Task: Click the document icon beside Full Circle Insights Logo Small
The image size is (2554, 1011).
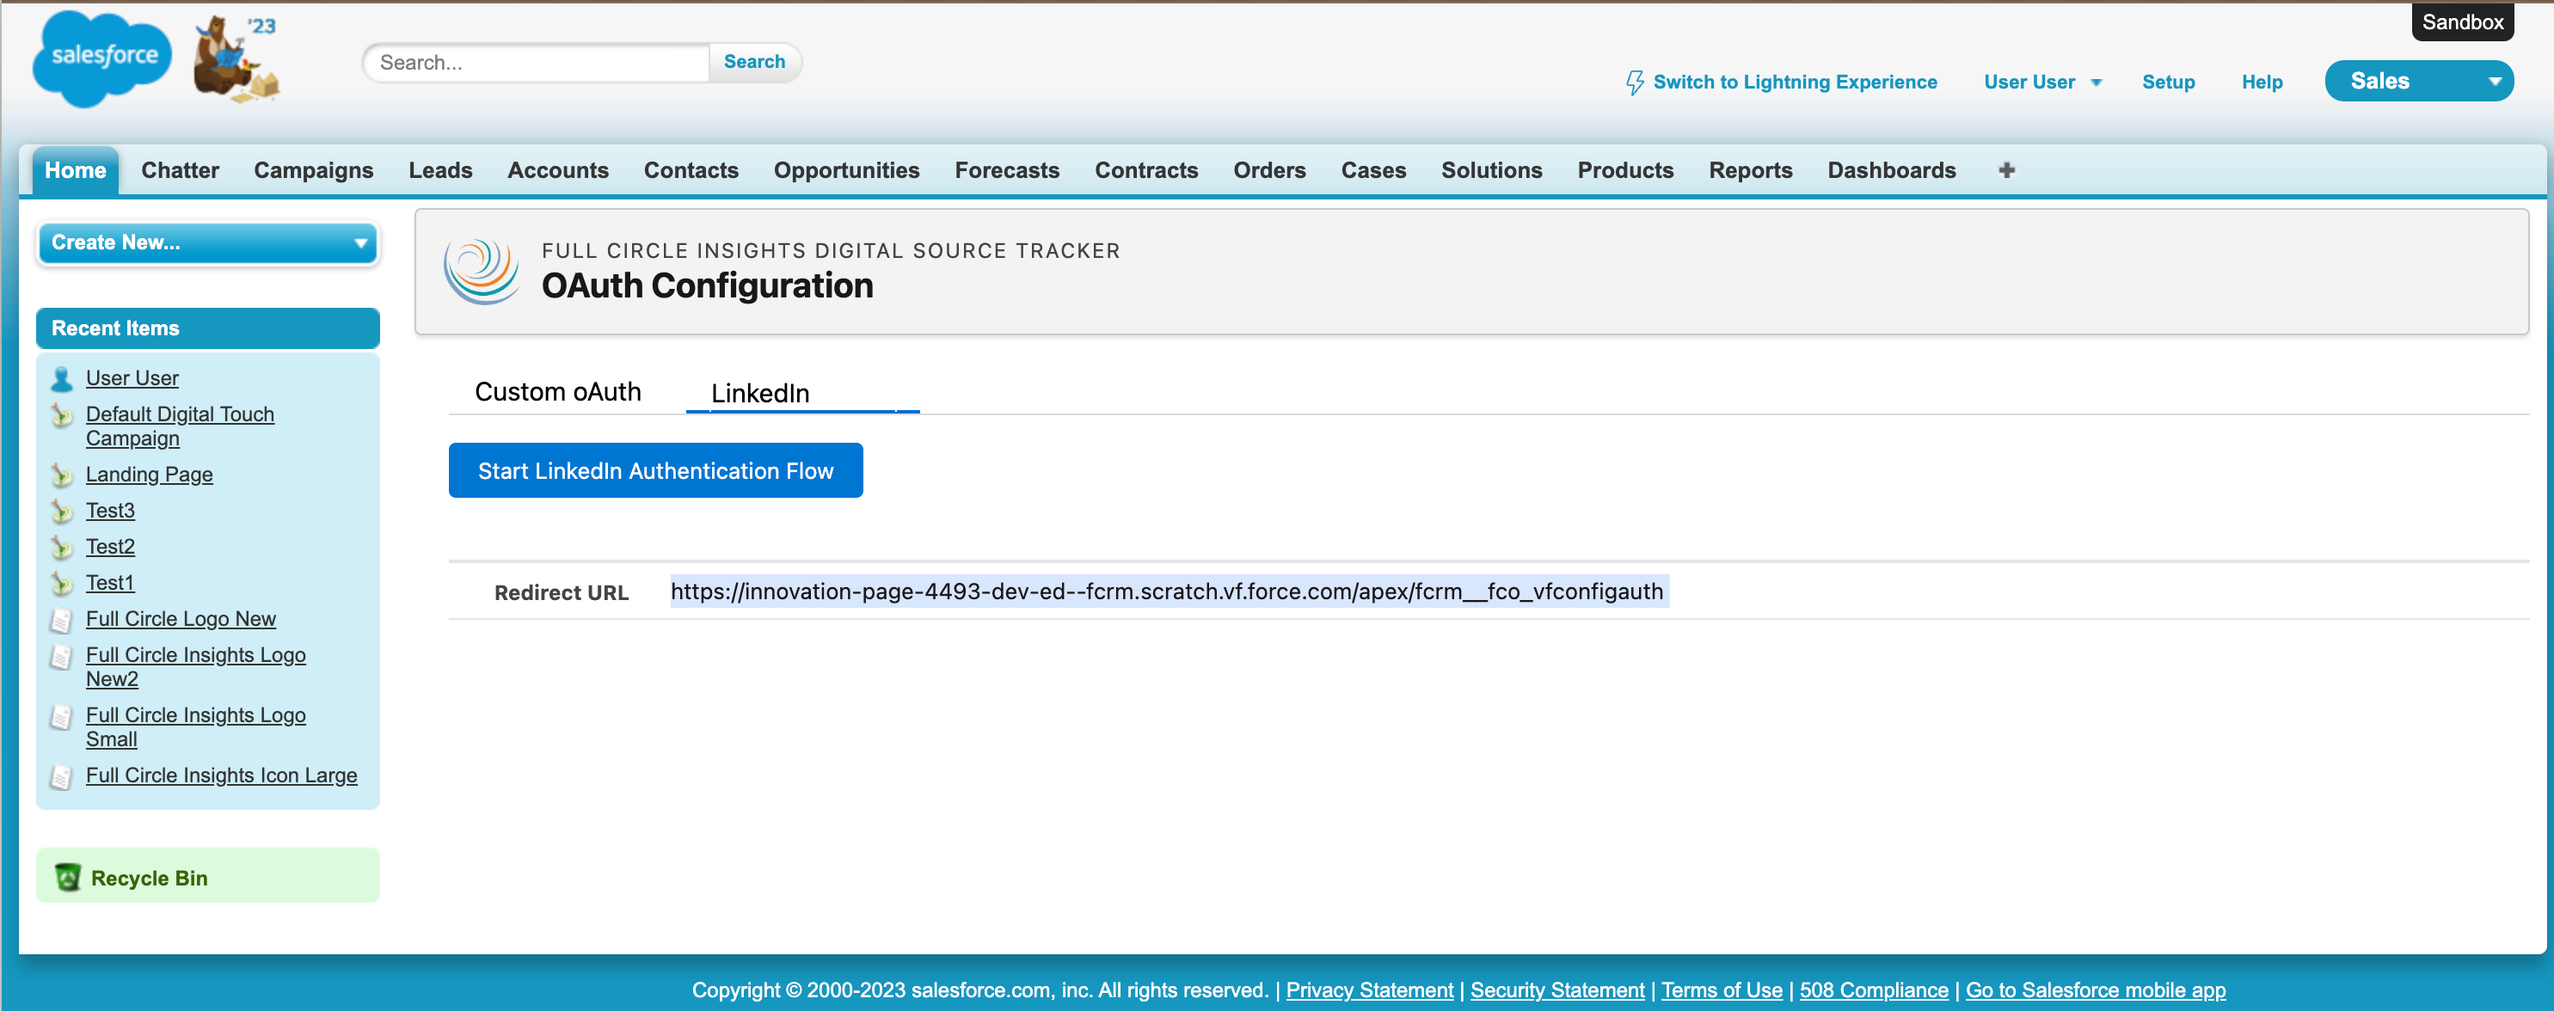Action: click(62, 716)
